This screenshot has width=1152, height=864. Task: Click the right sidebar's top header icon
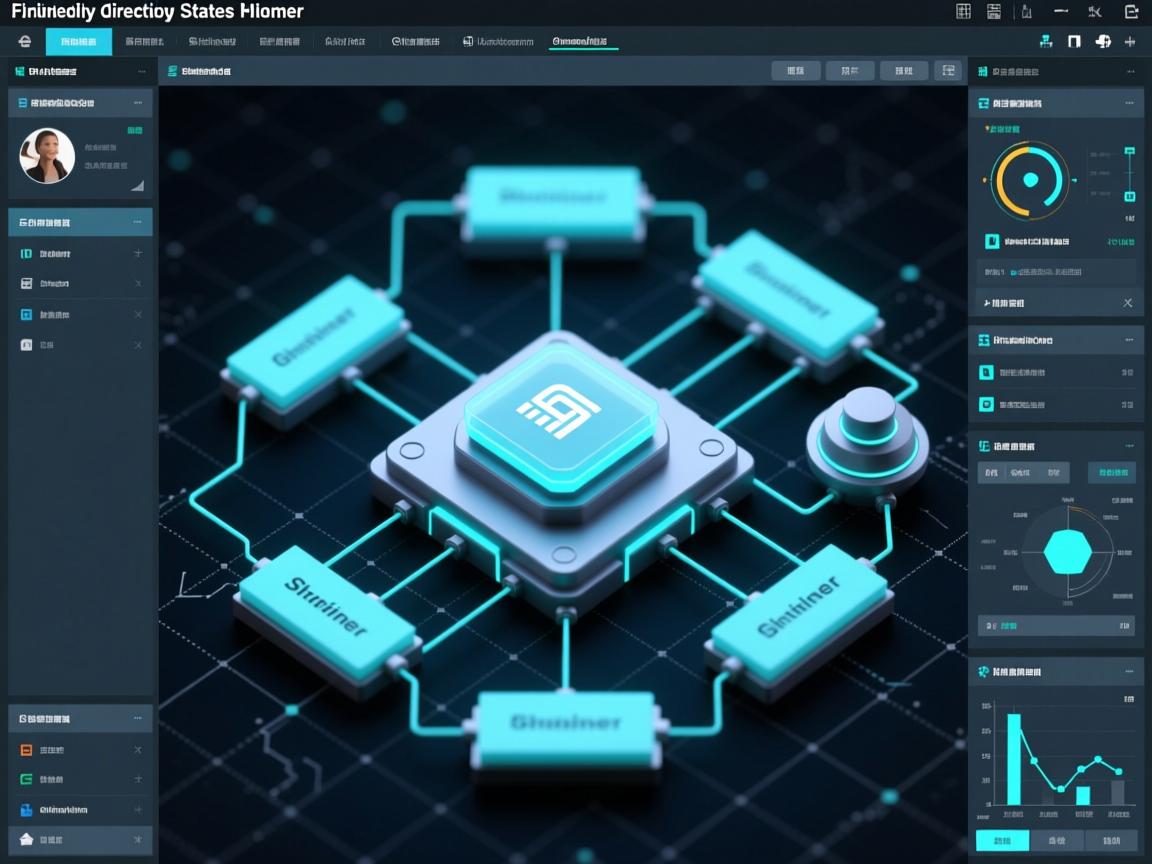(x=982, y=71)
